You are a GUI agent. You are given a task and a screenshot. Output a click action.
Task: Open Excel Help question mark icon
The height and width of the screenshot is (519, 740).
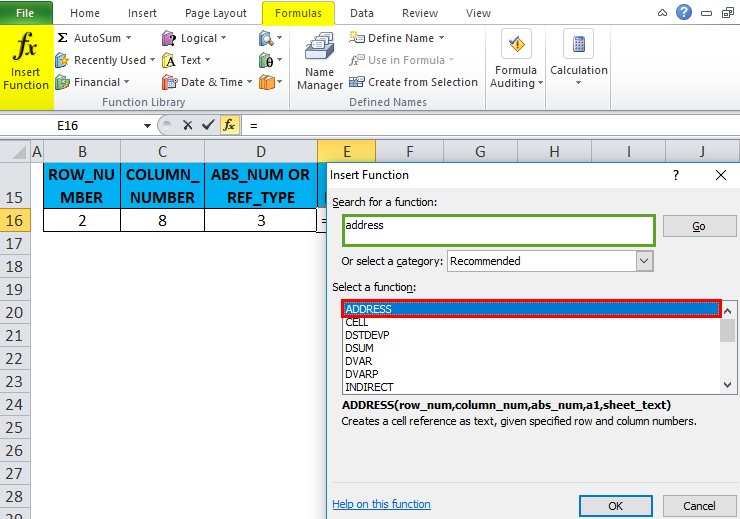click(x=684, y=12)
